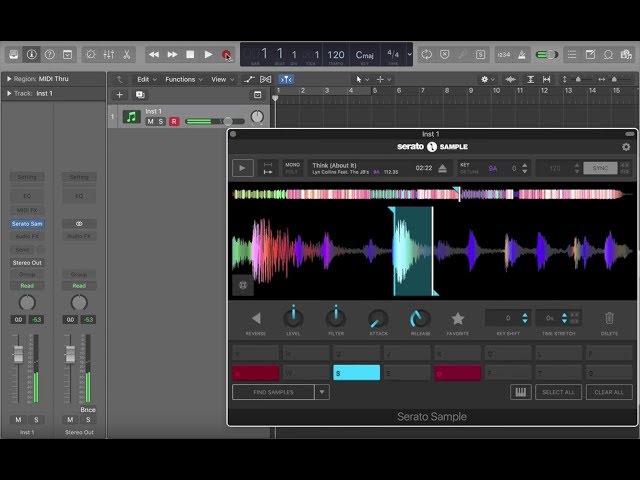Open Editors scissors icon

(127, 55)
